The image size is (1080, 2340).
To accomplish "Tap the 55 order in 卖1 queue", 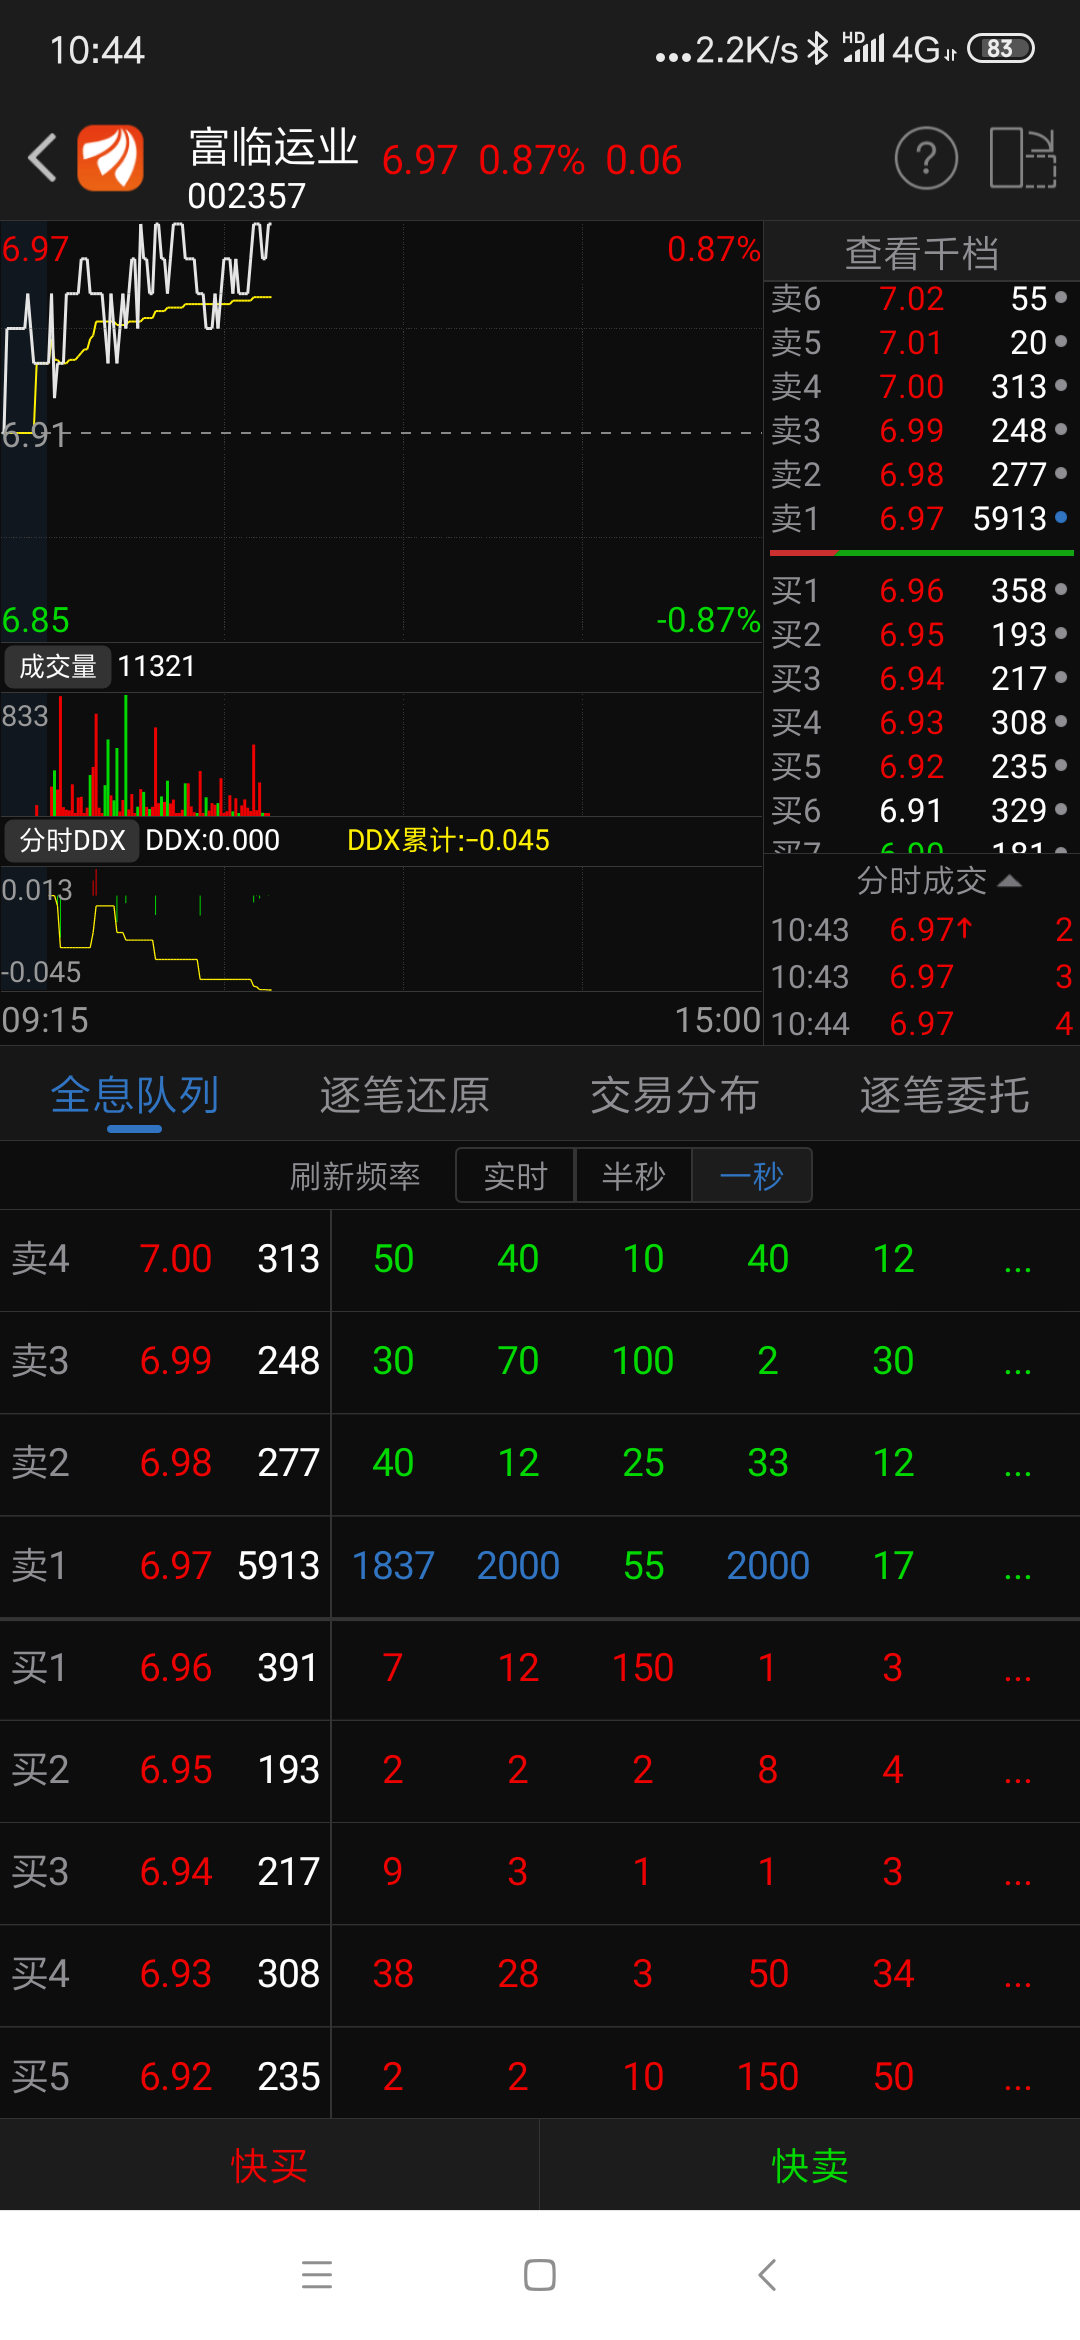I will tap(643, 1566).
